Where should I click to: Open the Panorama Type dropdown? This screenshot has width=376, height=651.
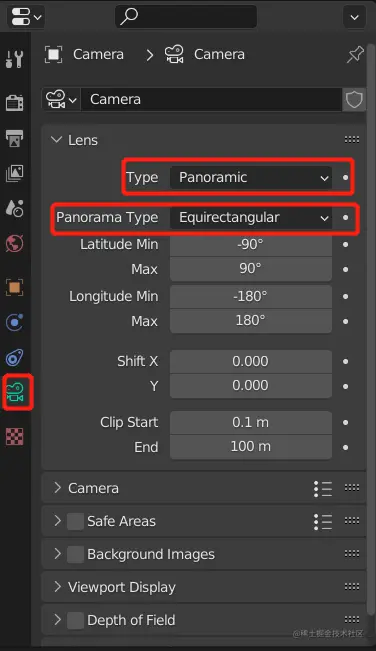pyautogui.click(x=251, y=218)
